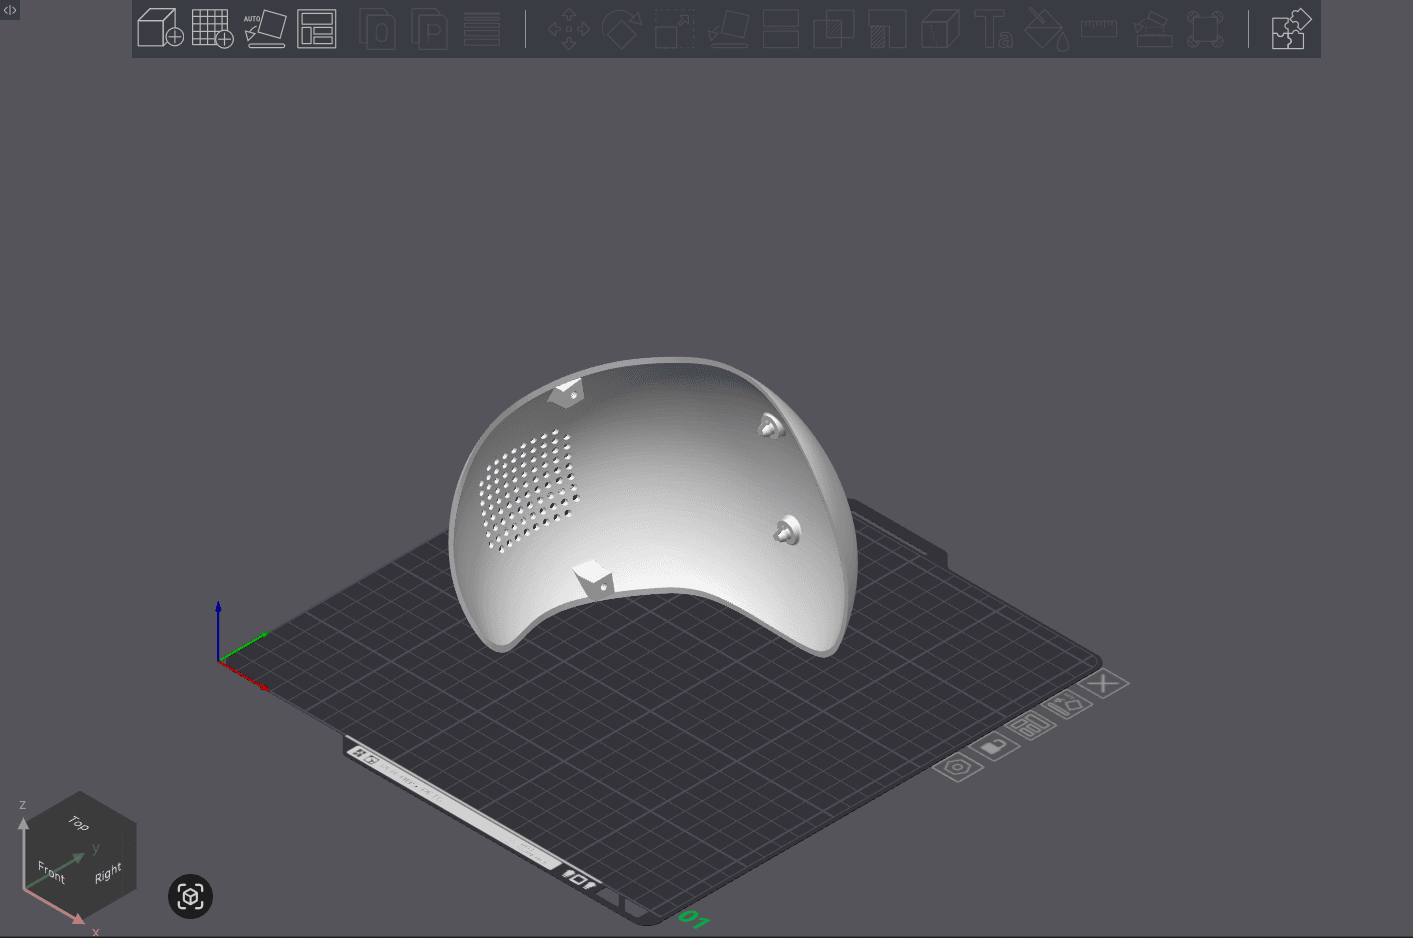
Task: Click the Front face of the navigation cube
Action: coord(51,871)
